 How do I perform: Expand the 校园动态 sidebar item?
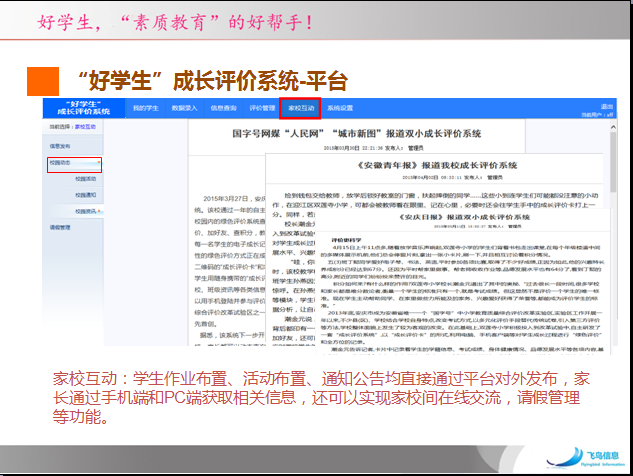pyautogui.click(x=62, y=161)
